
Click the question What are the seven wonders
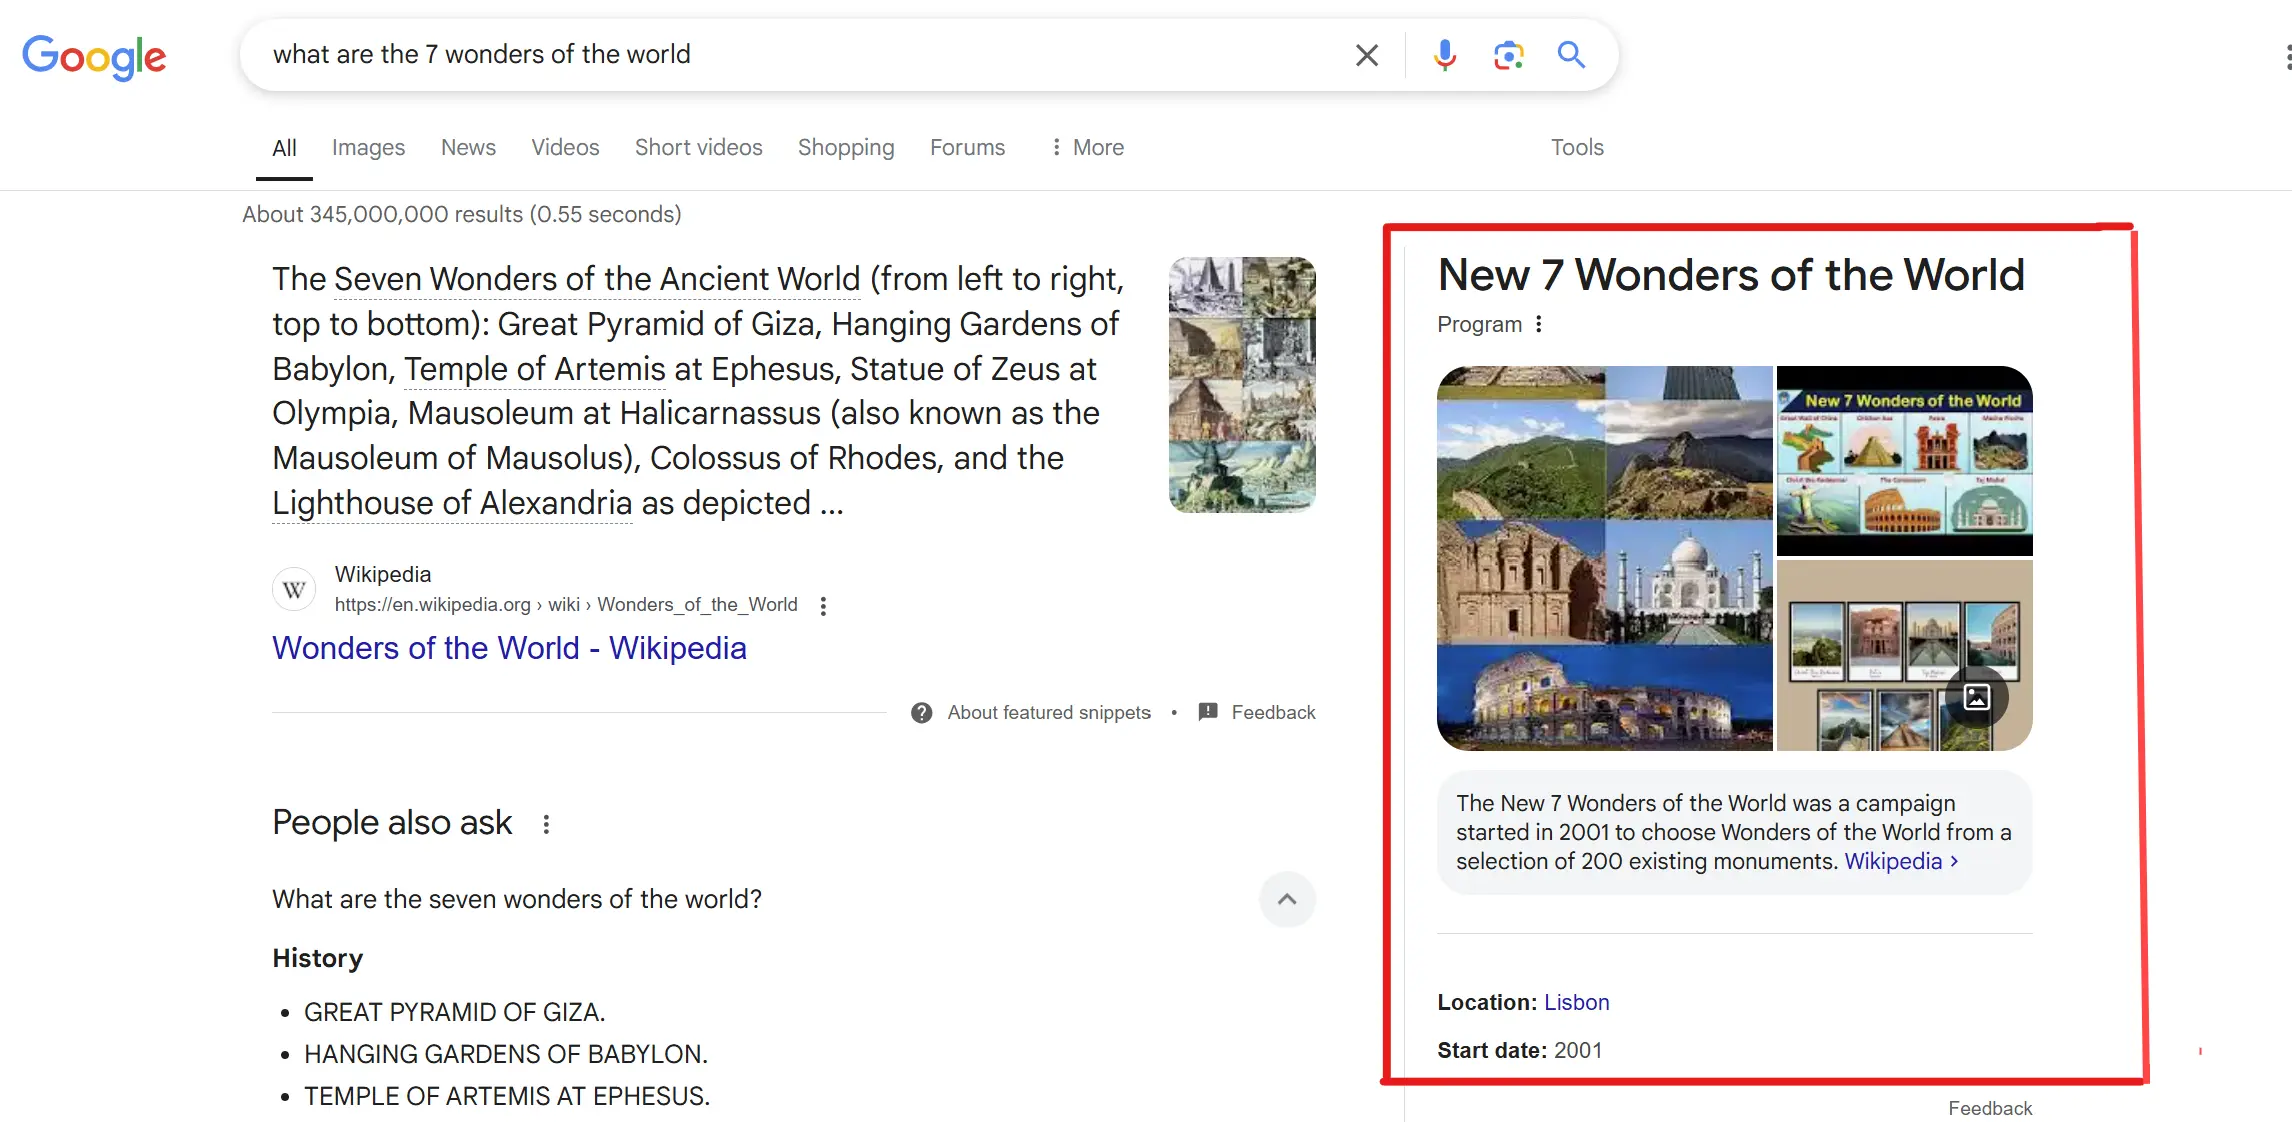click(x=517, y=899)
